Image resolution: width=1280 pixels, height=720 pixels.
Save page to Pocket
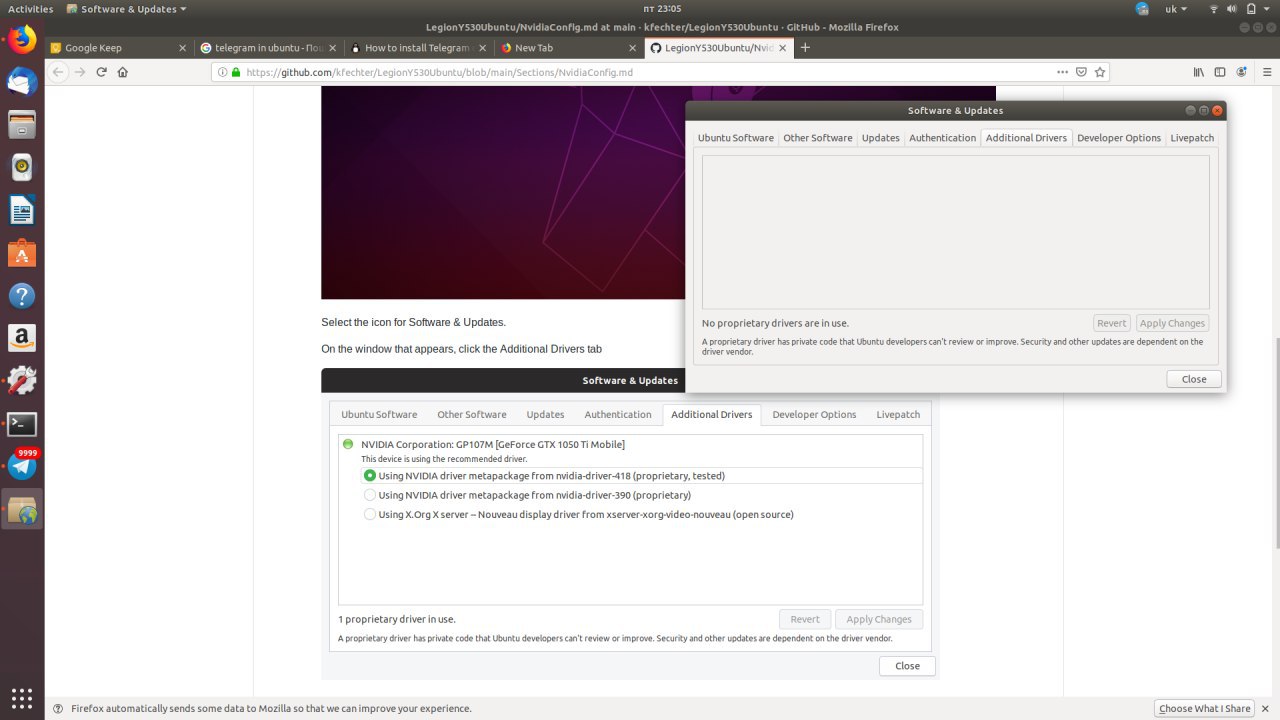point(1081,72)
